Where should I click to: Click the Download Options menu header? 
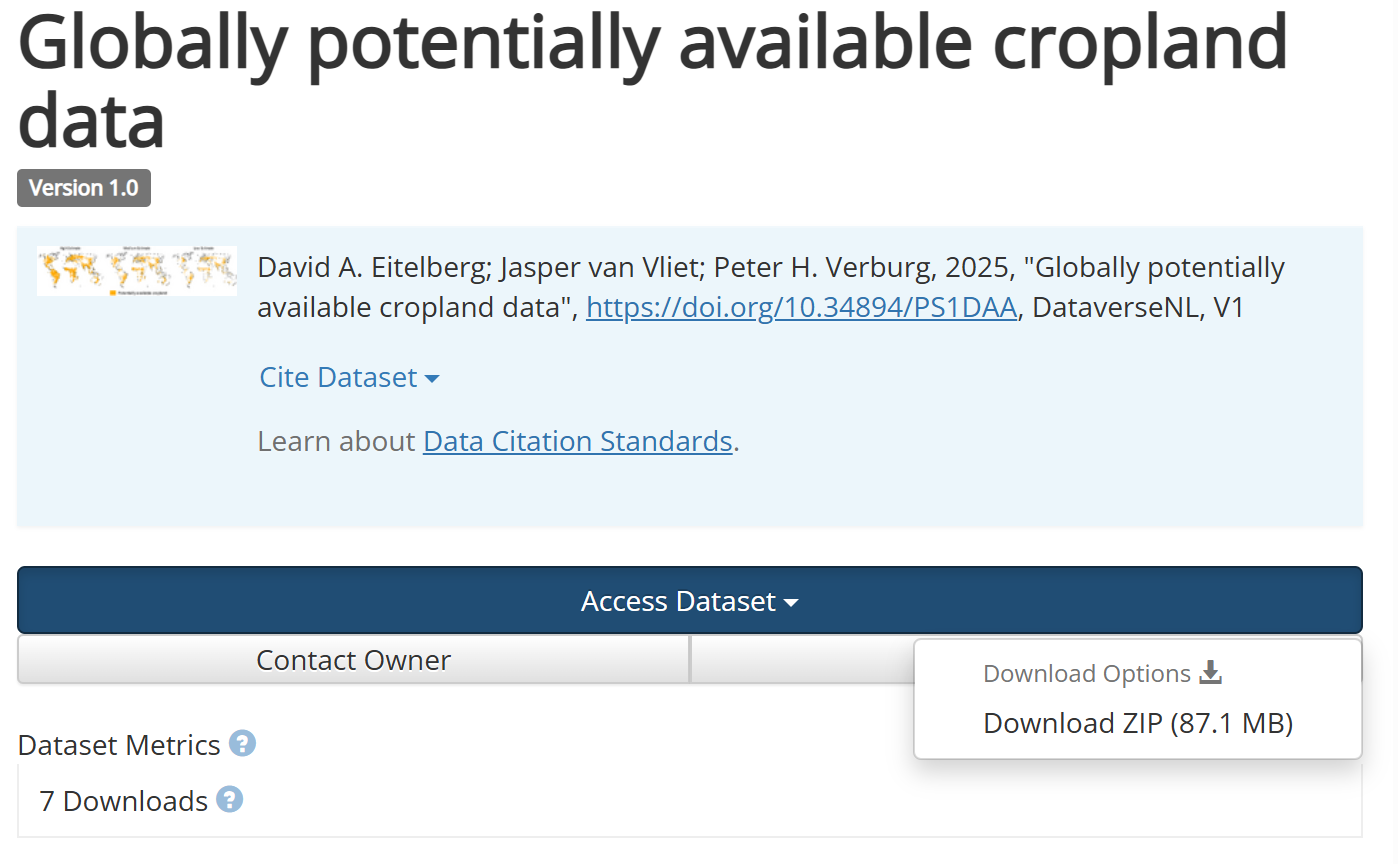1086,674
